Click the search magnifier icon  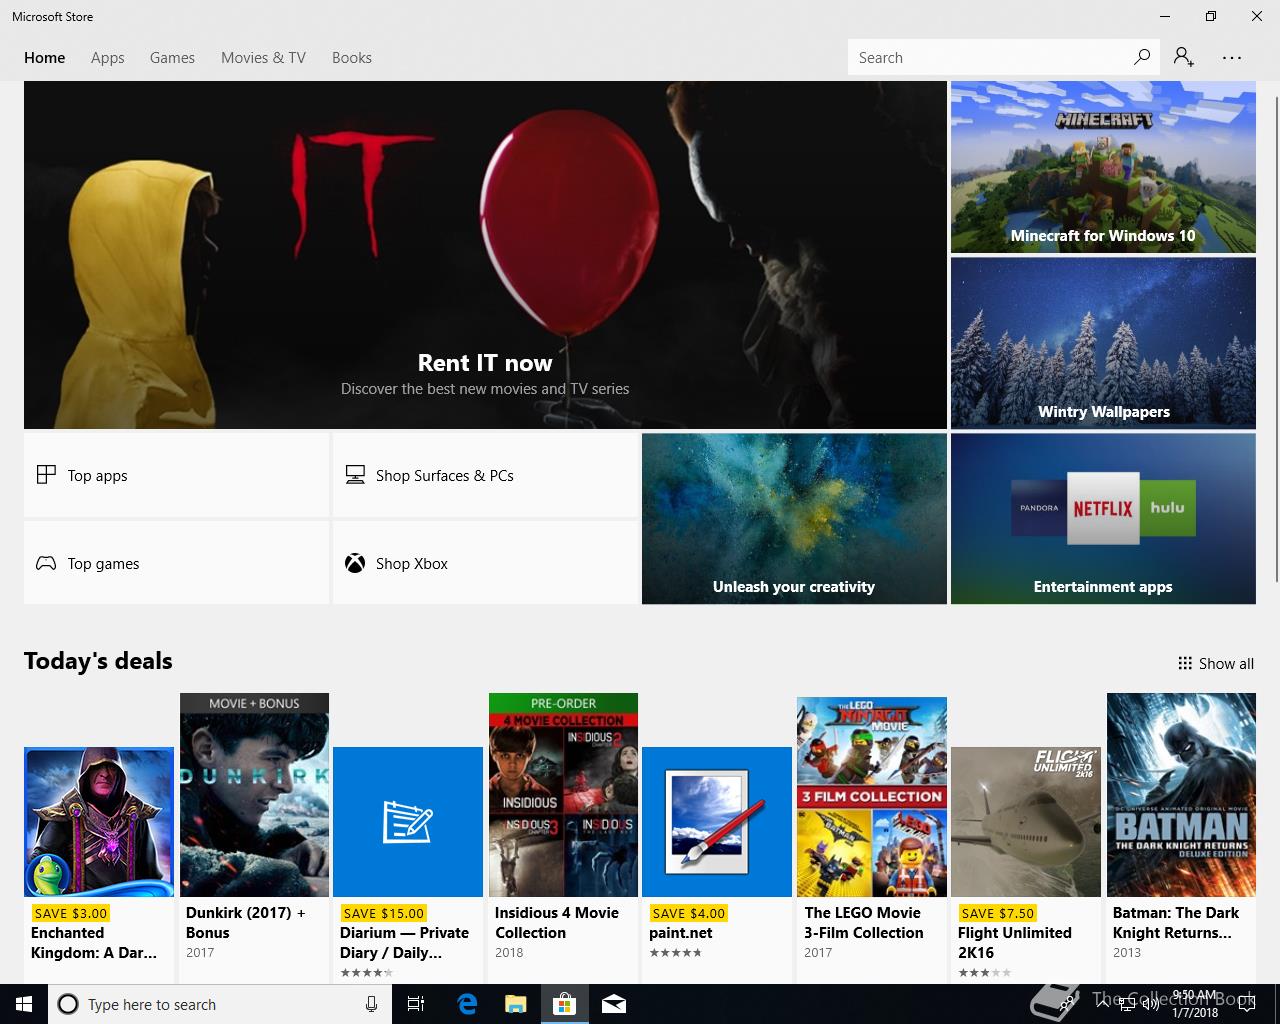[x=1141, y=57]
